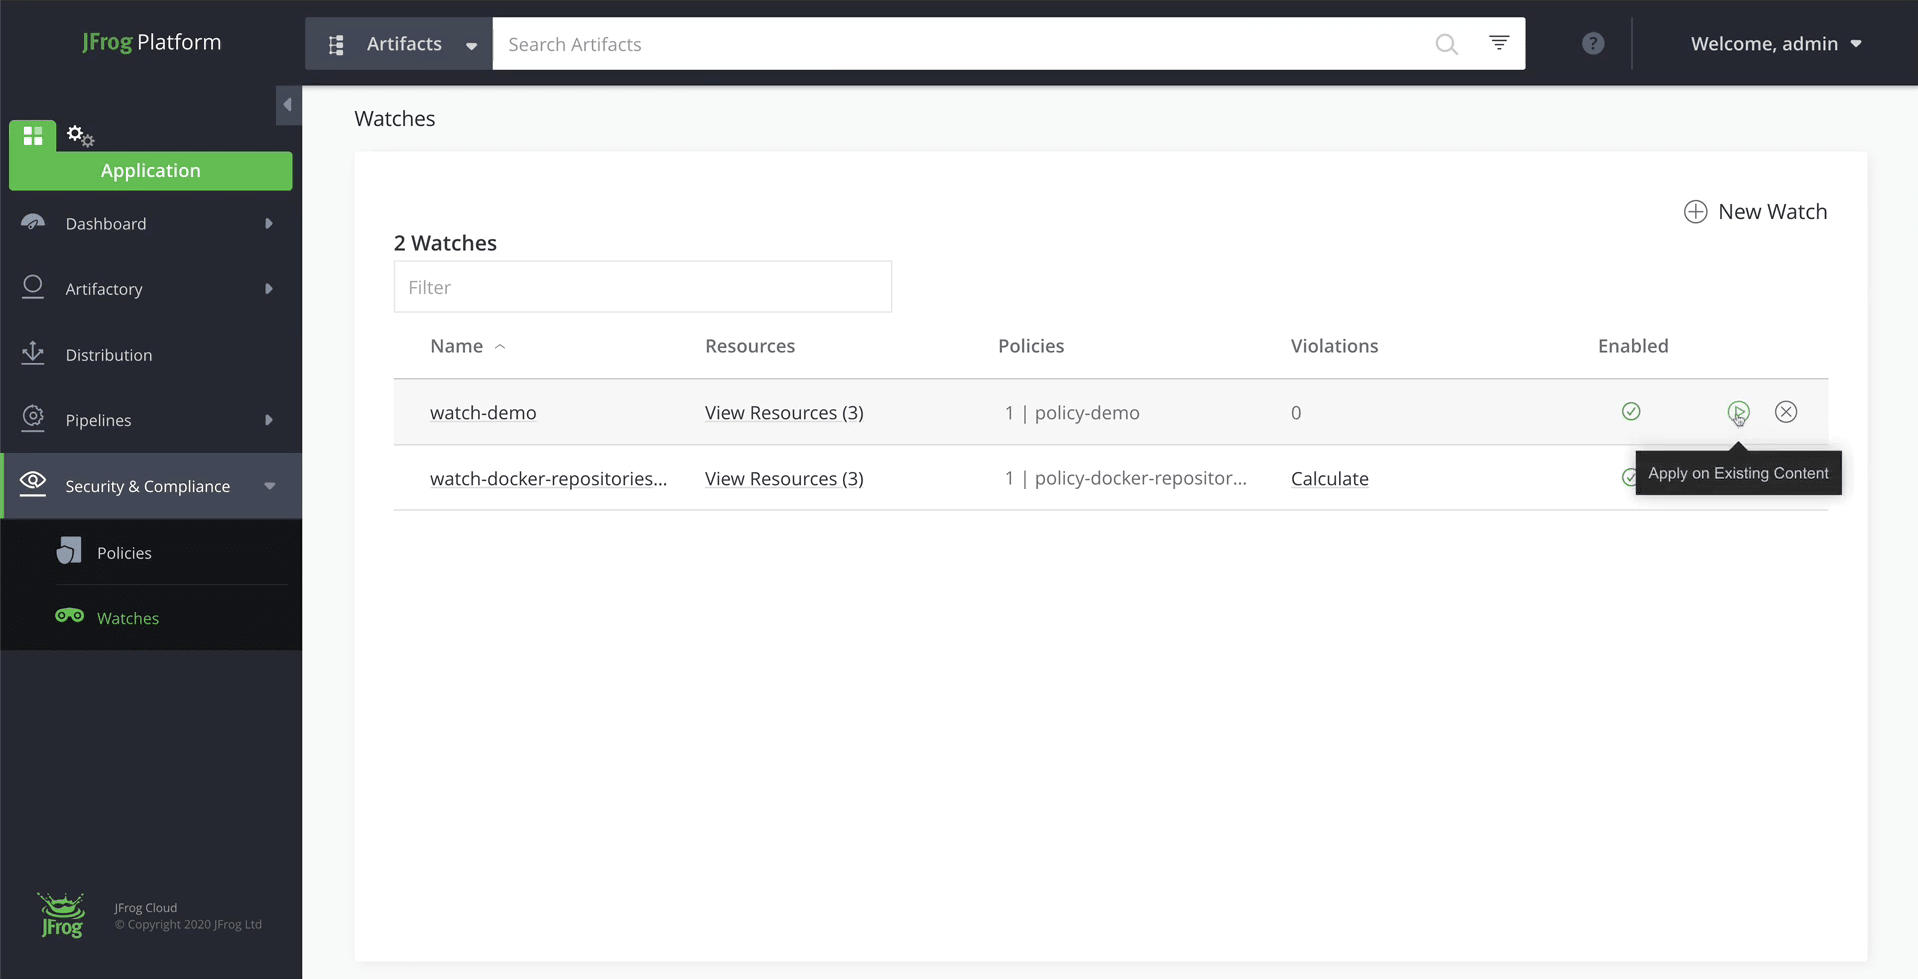The image size is (1918, 979).
Task: Select the Application module grid icon
Action: point(33,135)
